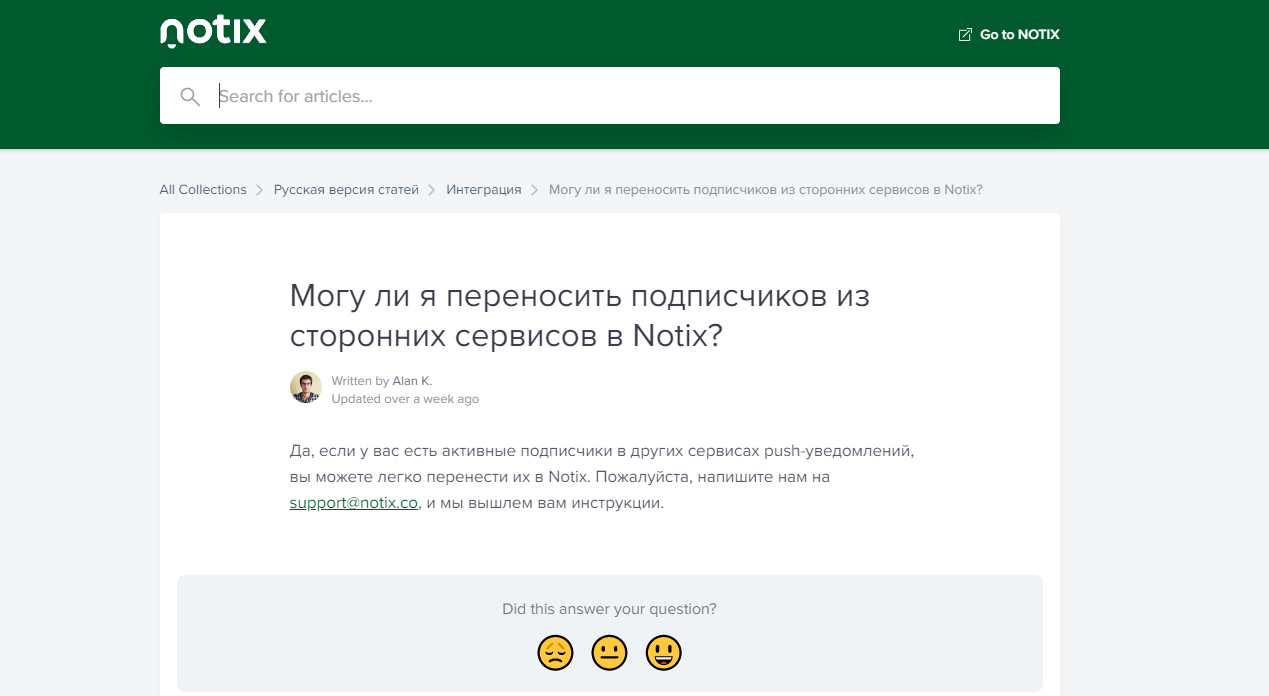Click the Notix logo
The image size is (1269, 696).
pos(213,32)
